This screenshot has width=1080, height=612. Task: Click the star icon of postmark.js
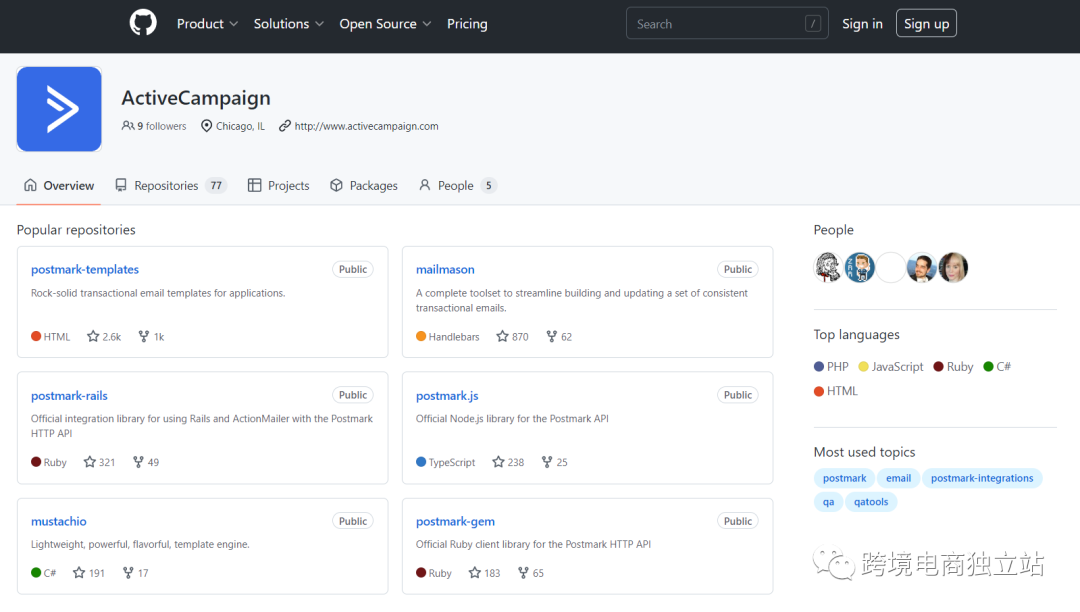click(498, 461)
